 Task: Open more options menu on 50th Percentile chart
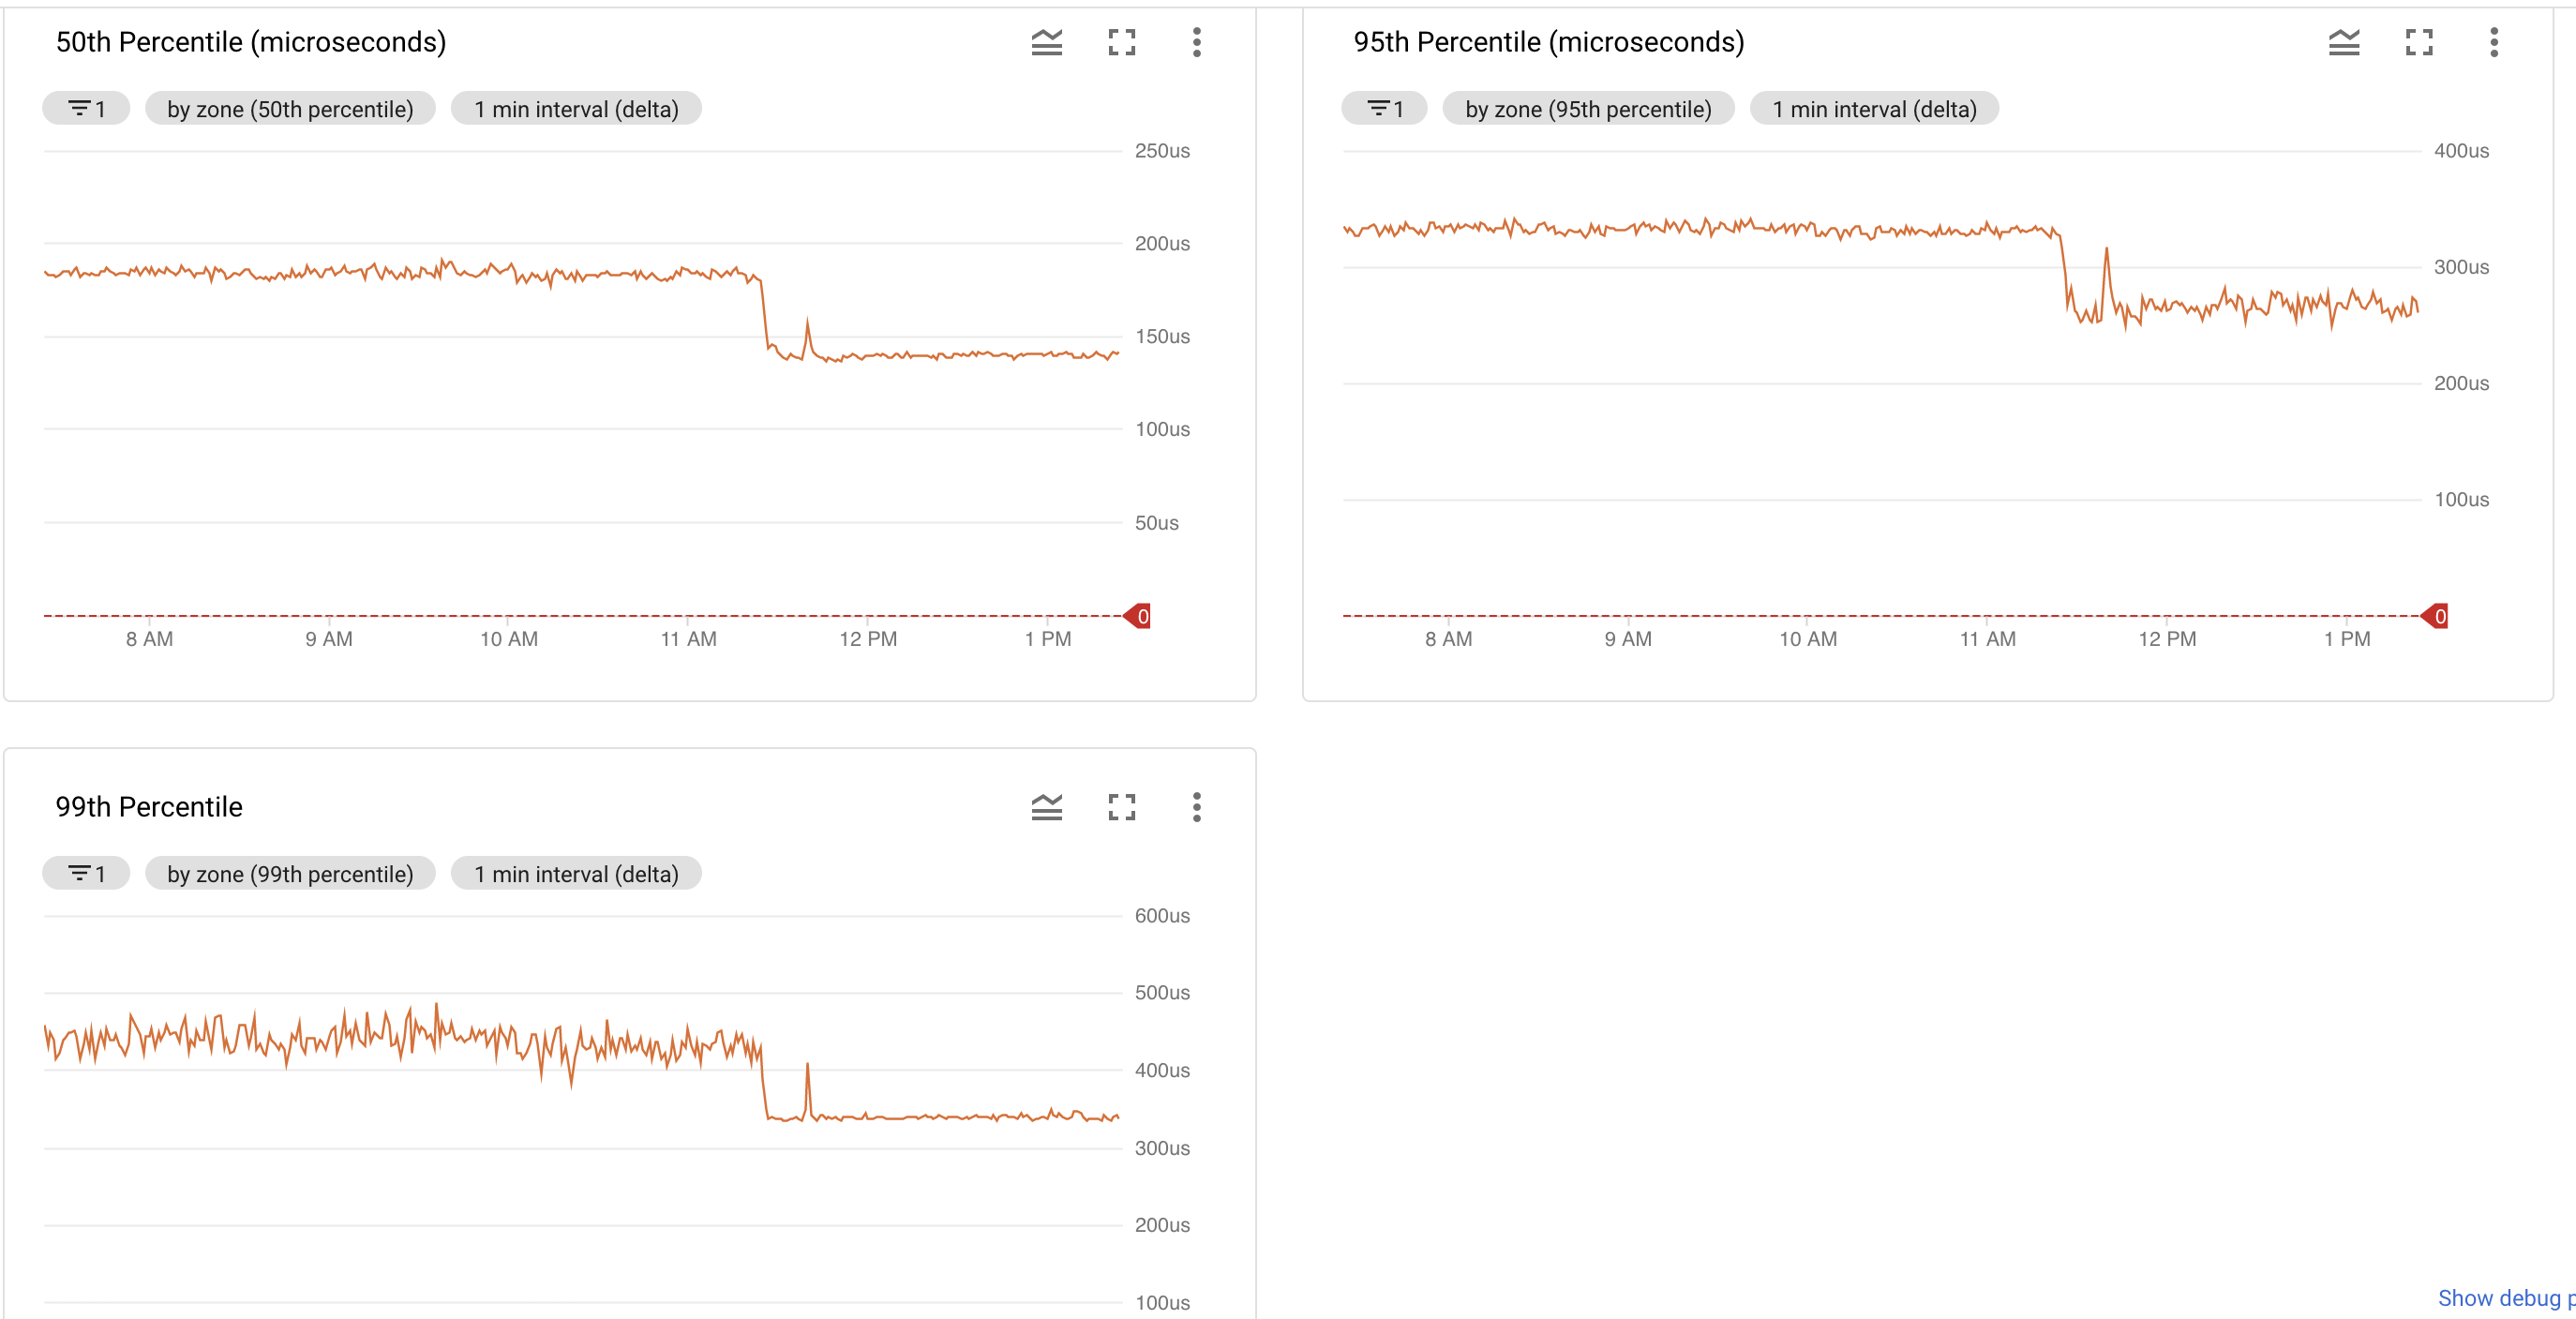1196,42
